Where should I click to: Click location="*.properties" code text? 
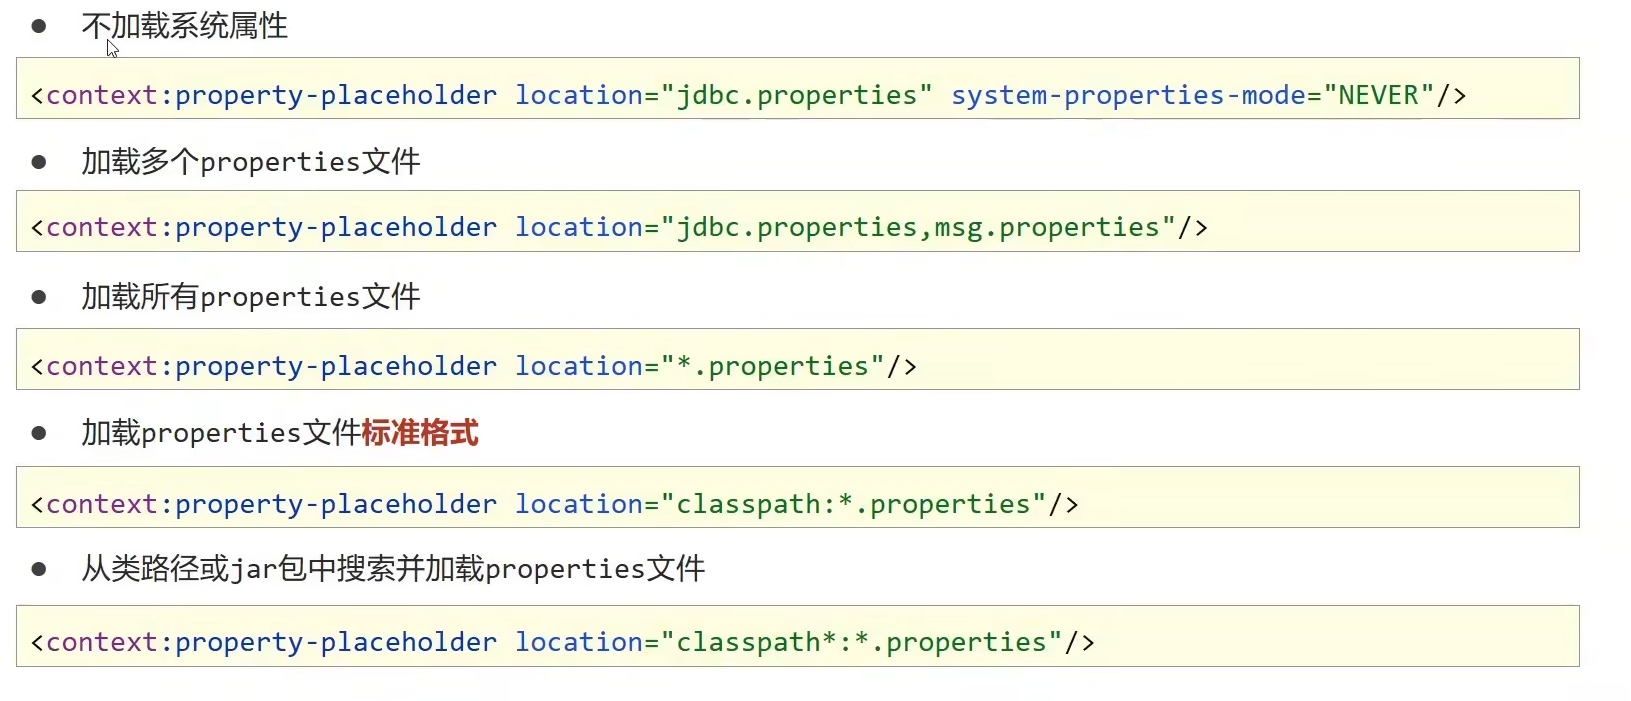[x=700, y=367]
